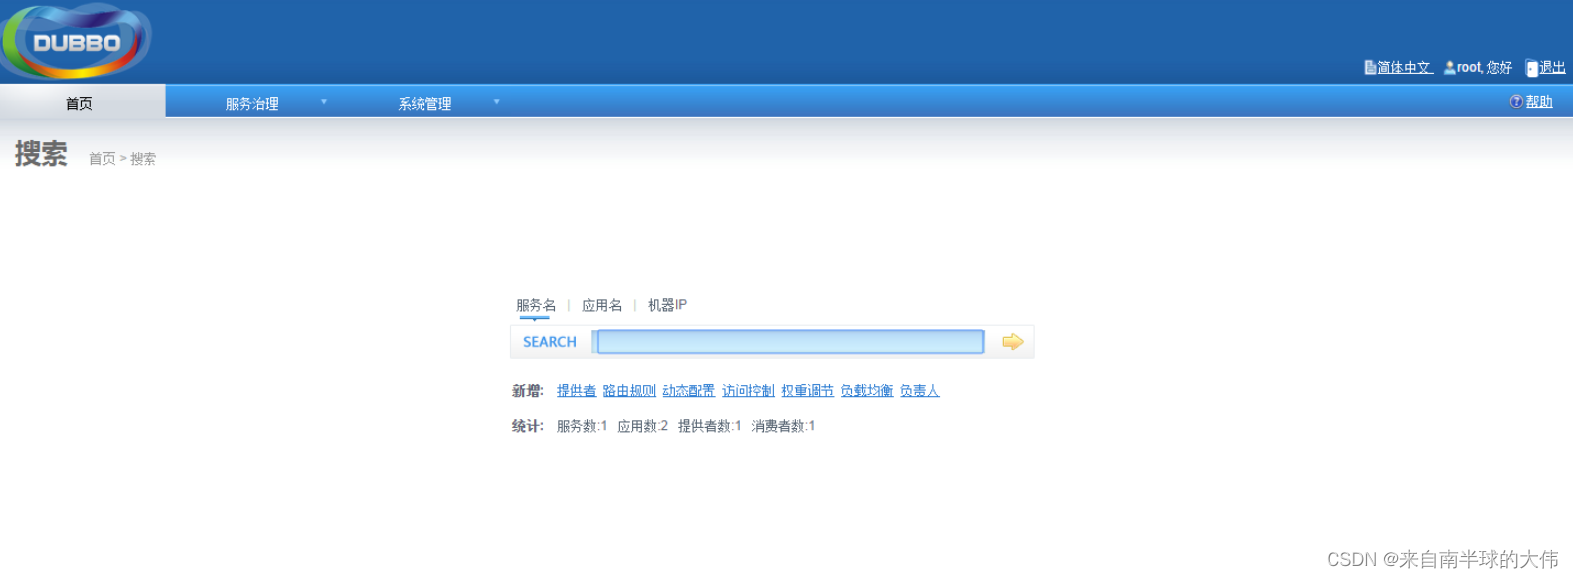This screenshot has width=1573, height=578.
Task: Add new 访问控制 link
Action: [748, 391]
